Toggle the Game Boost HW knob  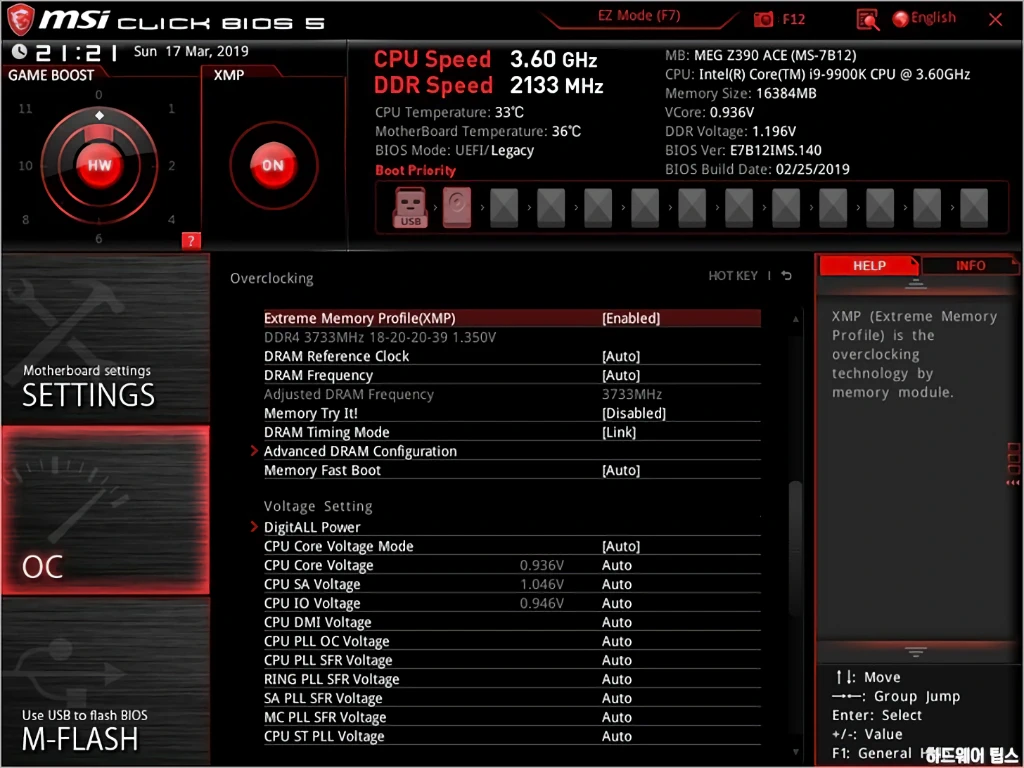coord(99,165)
